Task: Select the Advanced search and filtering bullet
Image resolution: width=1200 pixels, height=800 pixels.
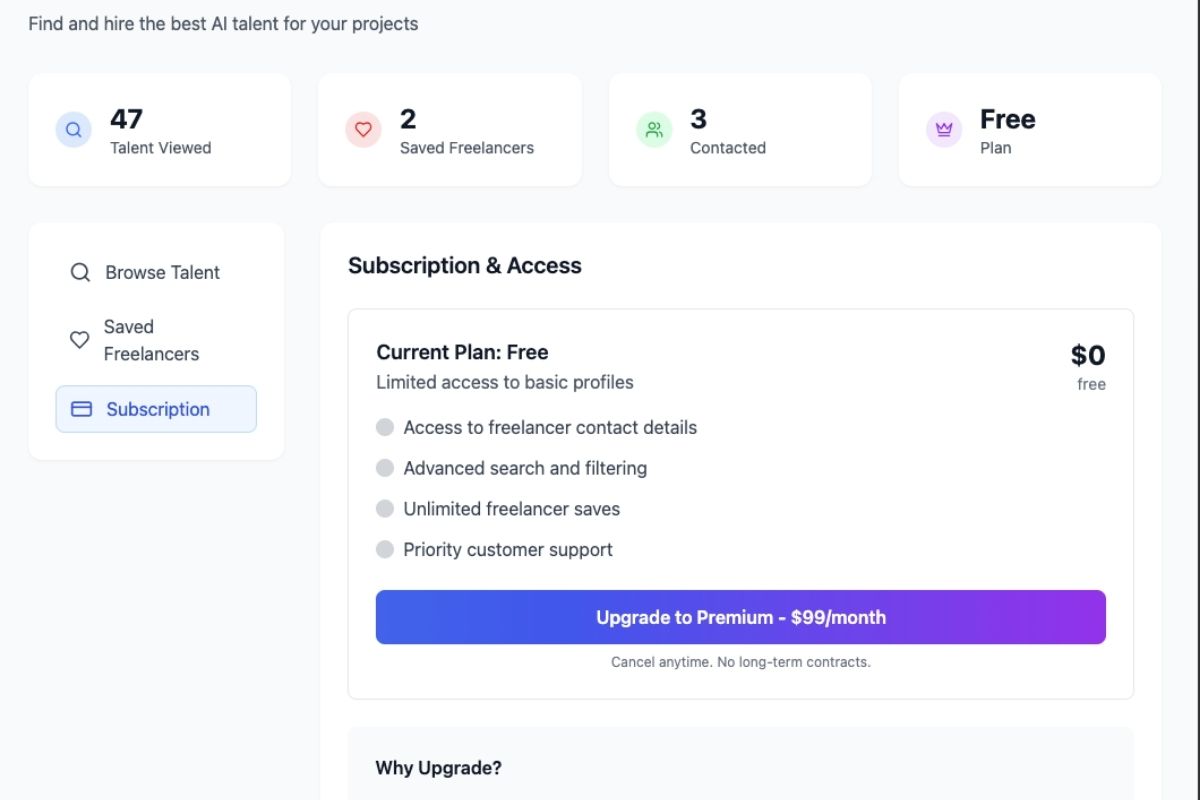Action: tap(385, 468)
